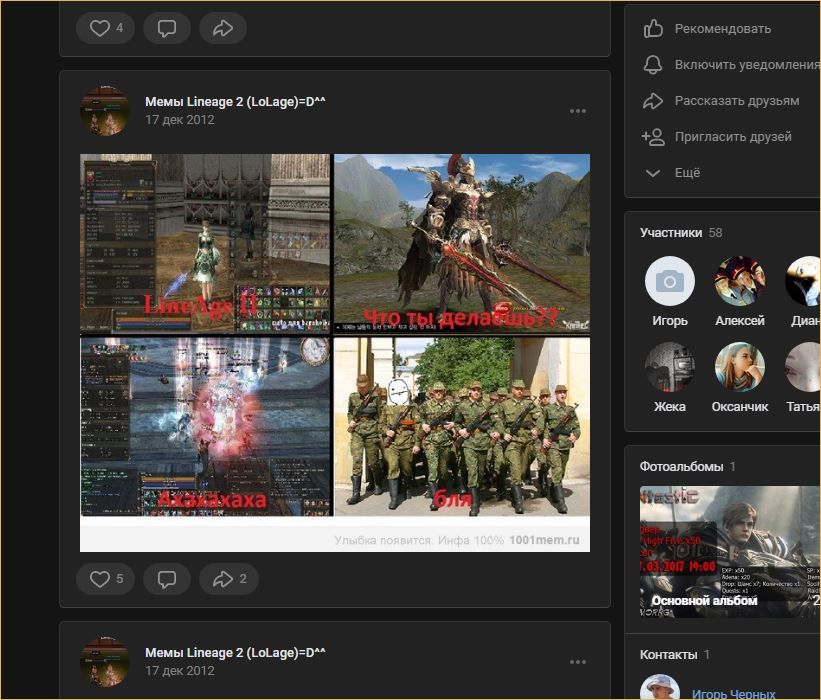
Task: Click the Рассказать друзьям share icon
Action: point(653,101)
